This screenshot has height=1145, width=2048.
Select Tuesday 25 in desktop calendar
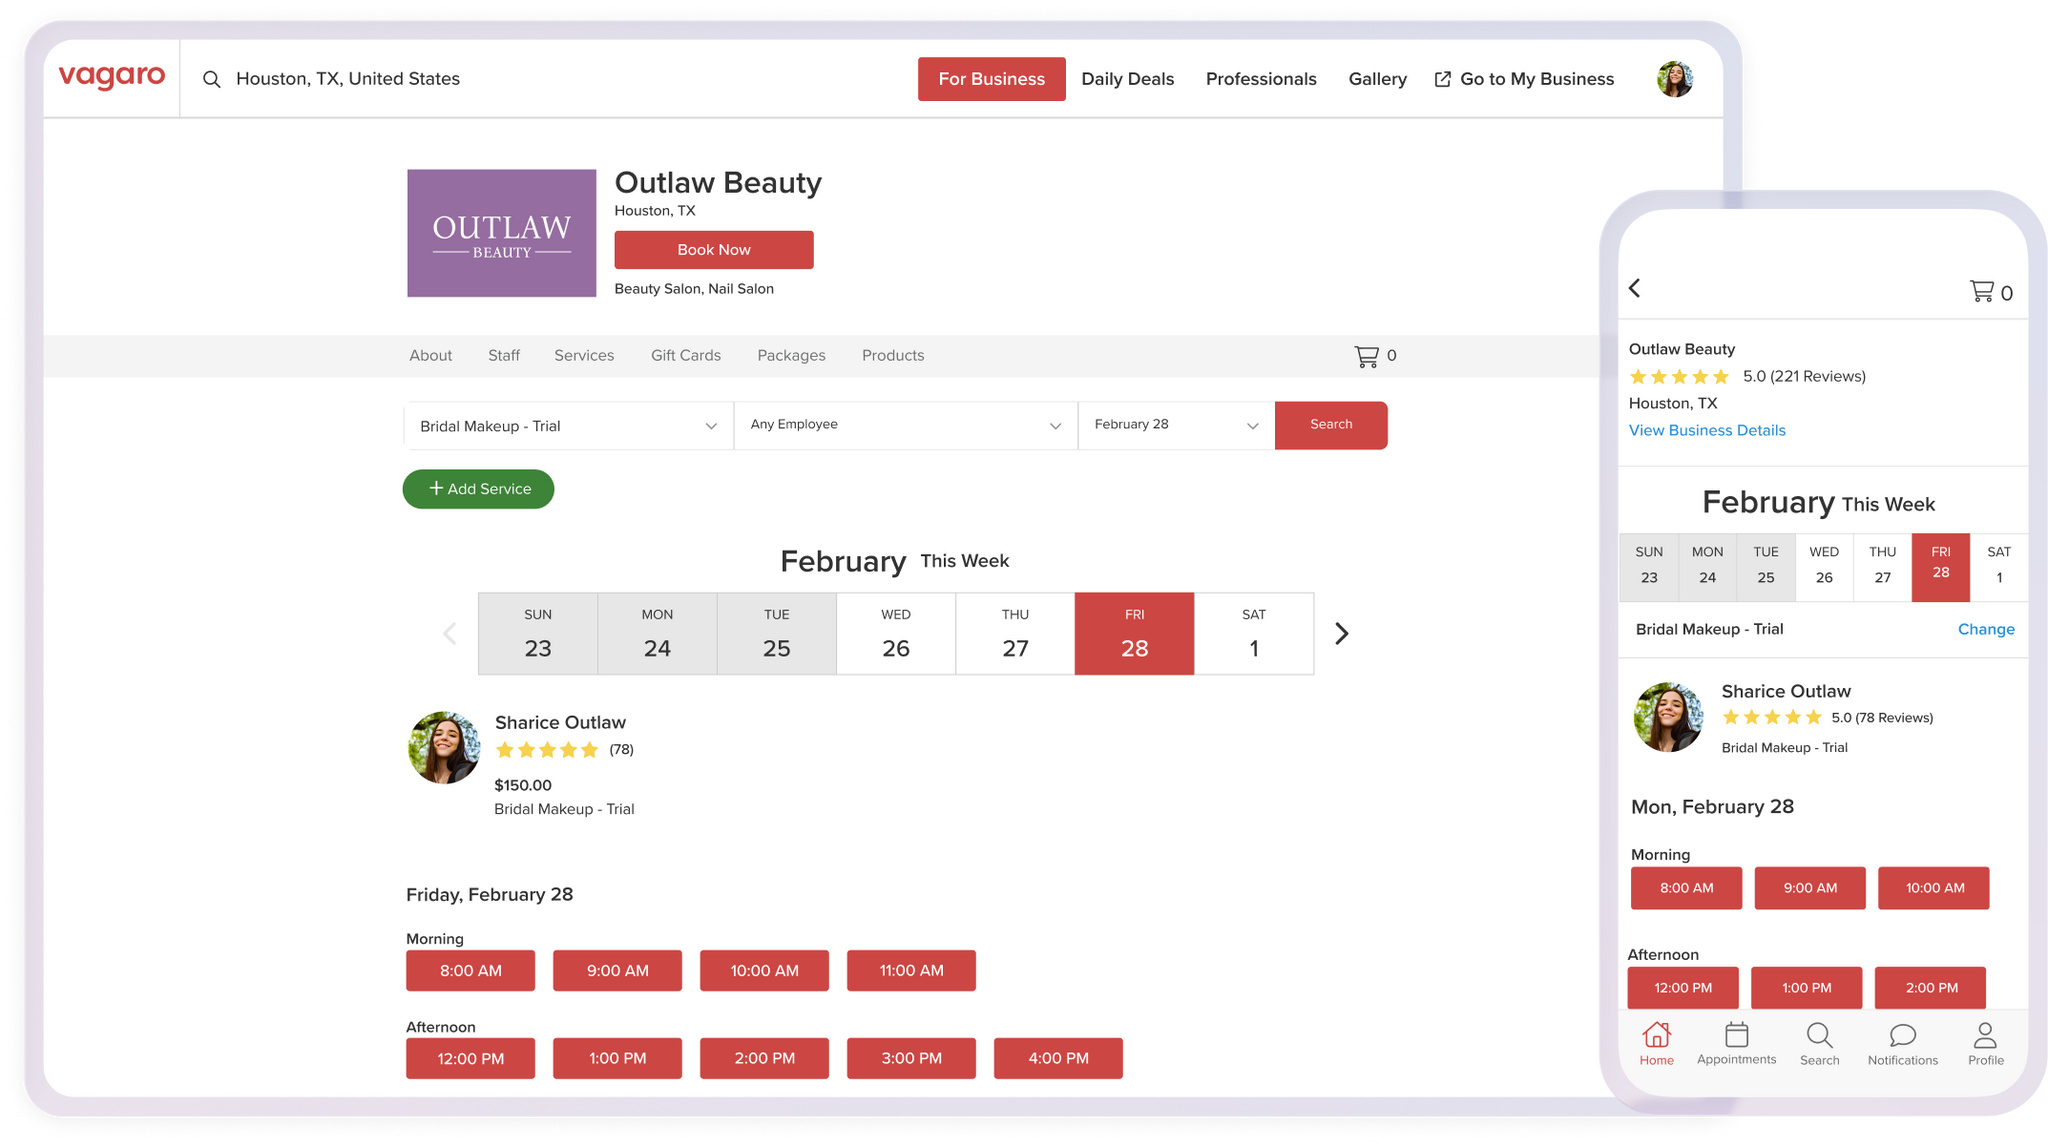(x=777, y=634)
